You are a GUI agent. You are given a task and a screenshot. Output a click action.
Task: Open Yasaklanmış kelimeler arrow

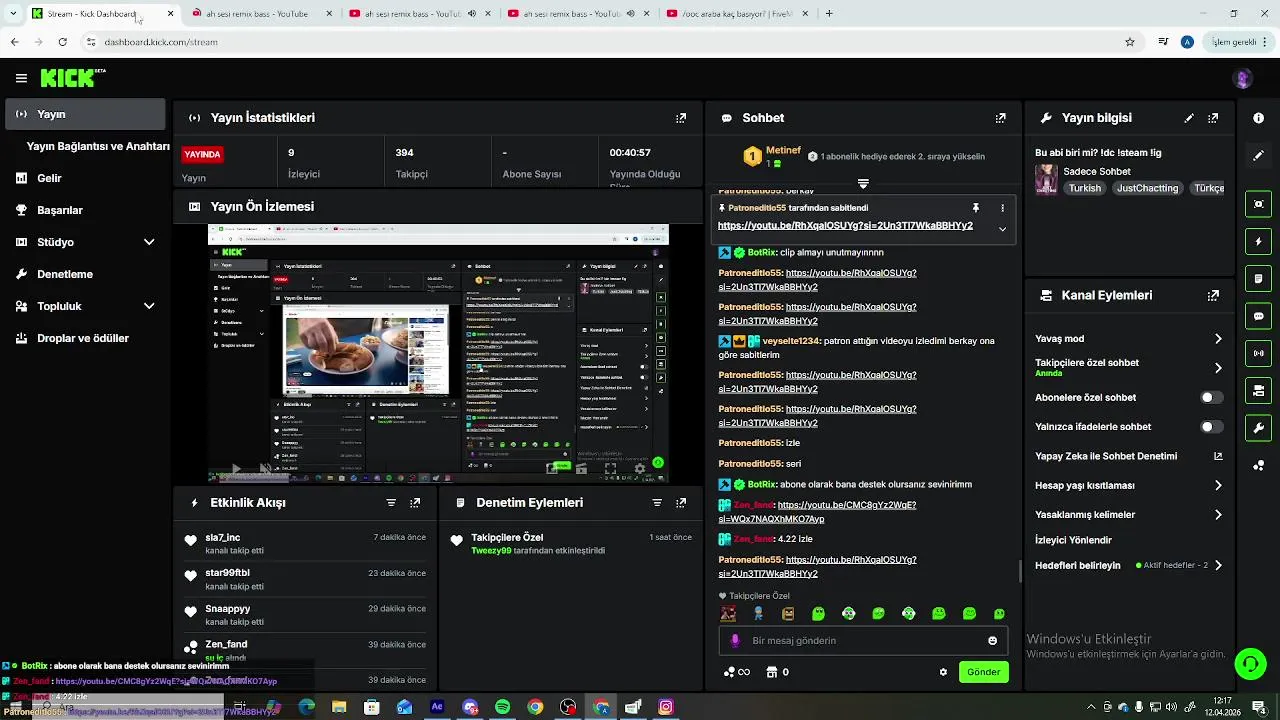[x=1218, y=515]
